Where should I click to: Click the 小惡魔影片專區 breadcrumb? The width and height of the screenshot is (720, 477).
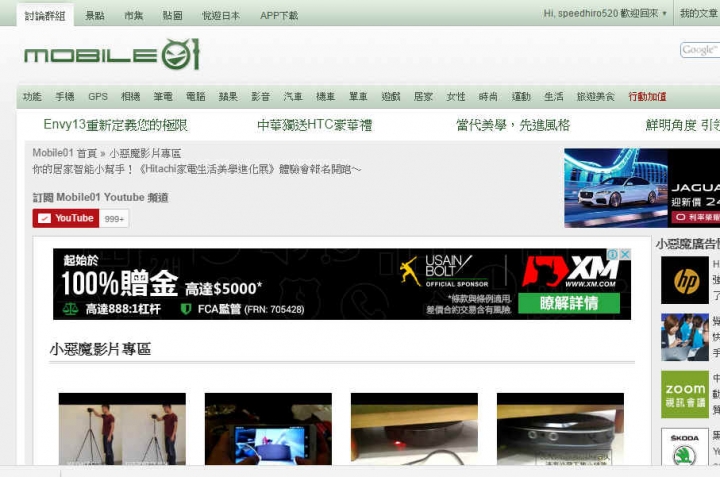[x=145, y=153]
